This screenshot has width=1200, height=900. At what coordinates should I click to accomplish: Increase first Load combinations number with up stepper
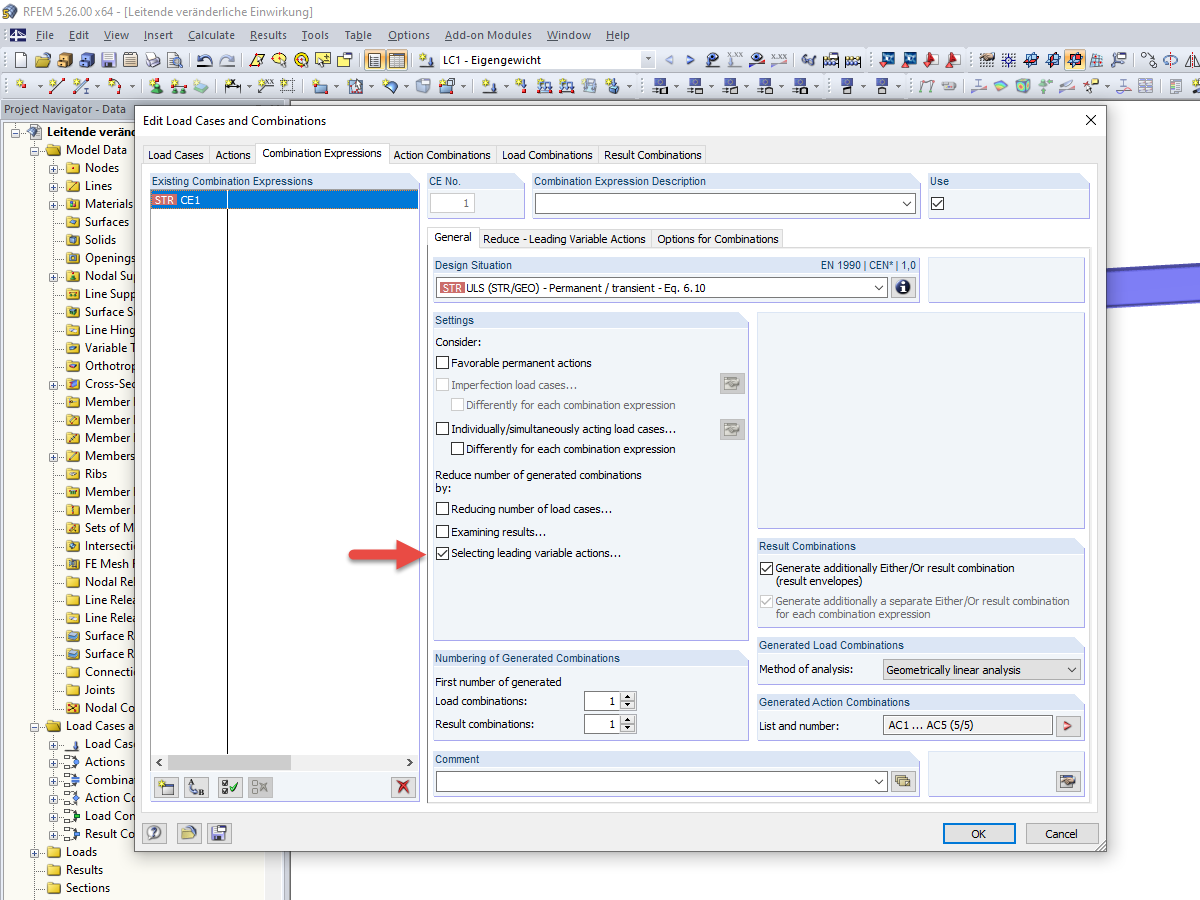pyautogui.click(x=629, y=696)
